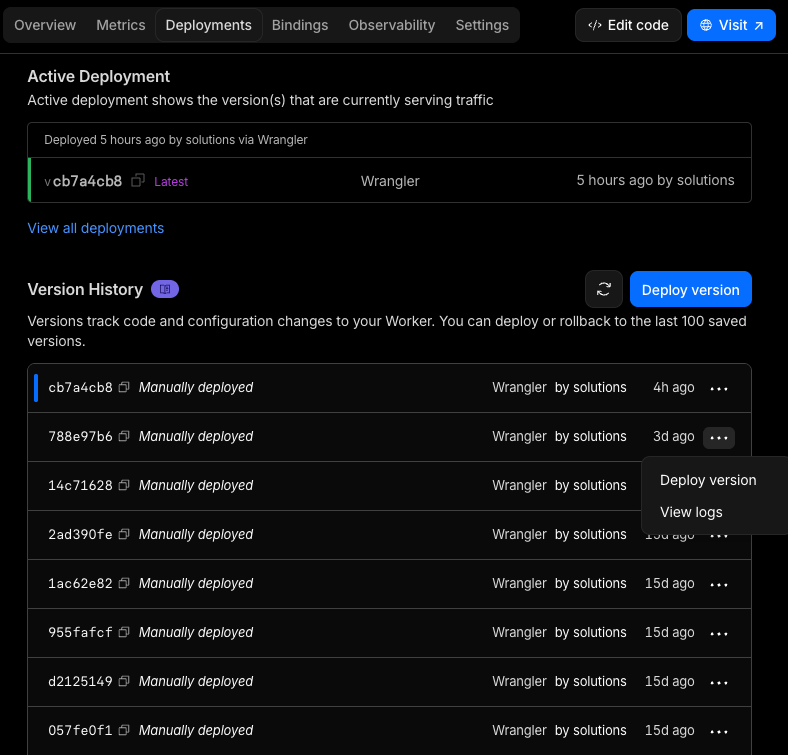Screen dimensions: 788x755
Task: Click version hash 14c71628
Action: pos(80,485)
